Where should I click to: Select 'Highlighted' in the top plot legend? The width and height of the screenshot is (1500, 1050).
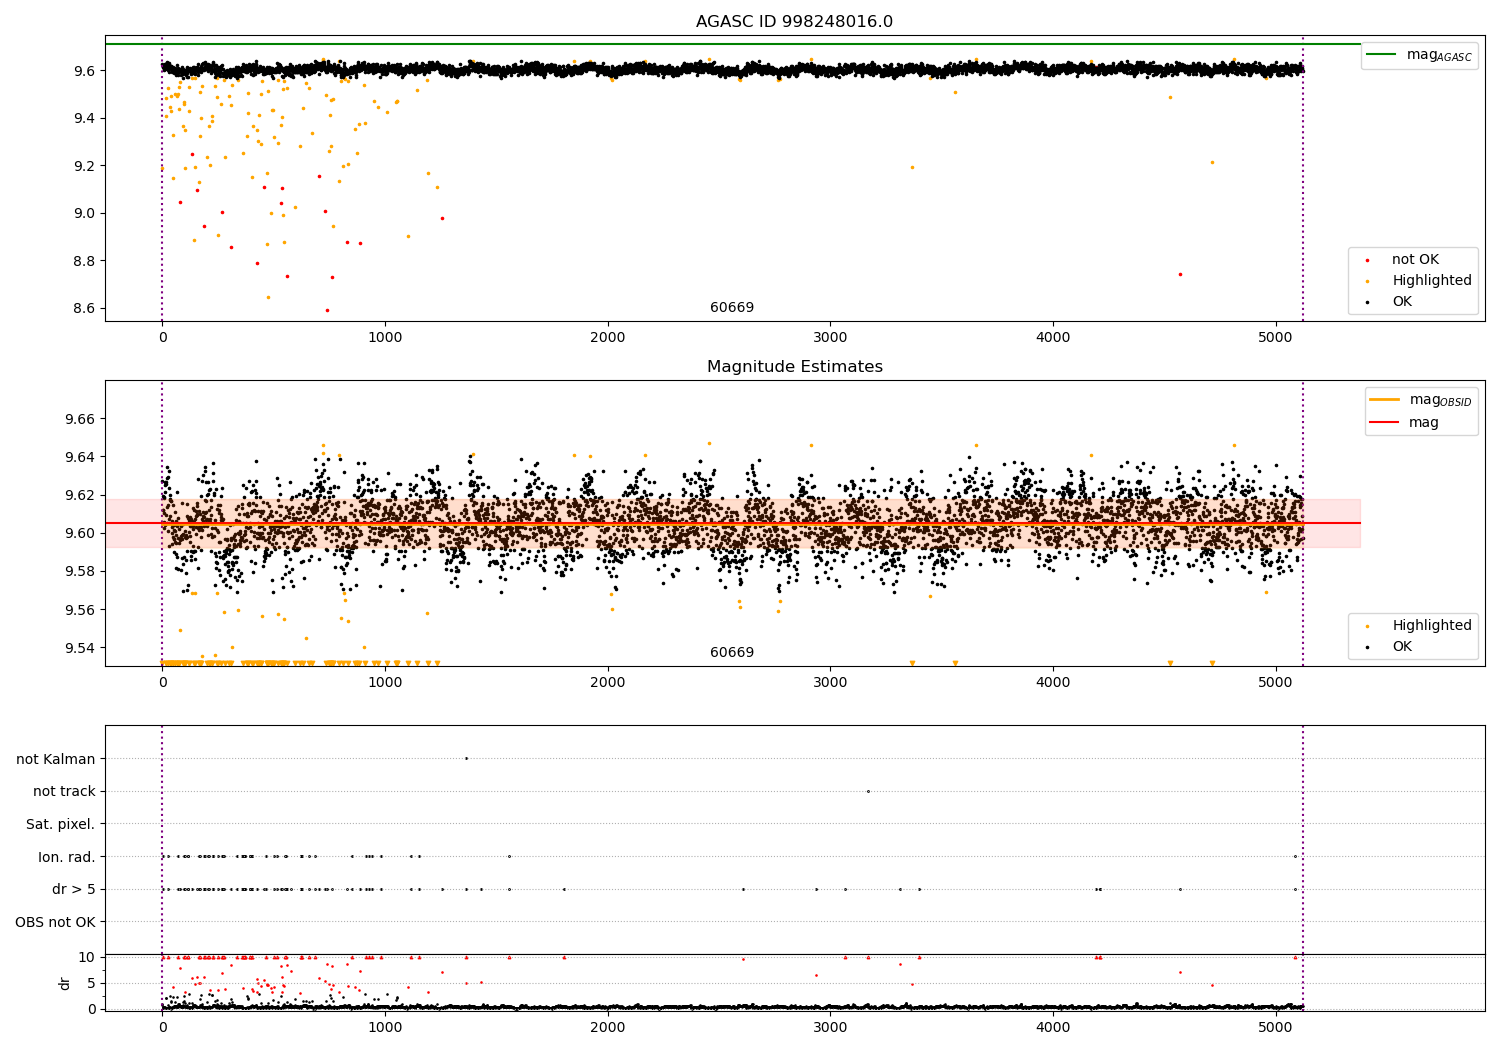point(1431,281)
